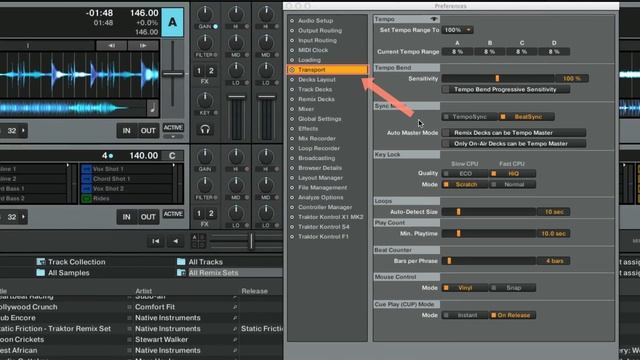The height and width of the screenshot is (360, 640).
Task: Set loop OUT point on Deck A
Action: (148, 131)
